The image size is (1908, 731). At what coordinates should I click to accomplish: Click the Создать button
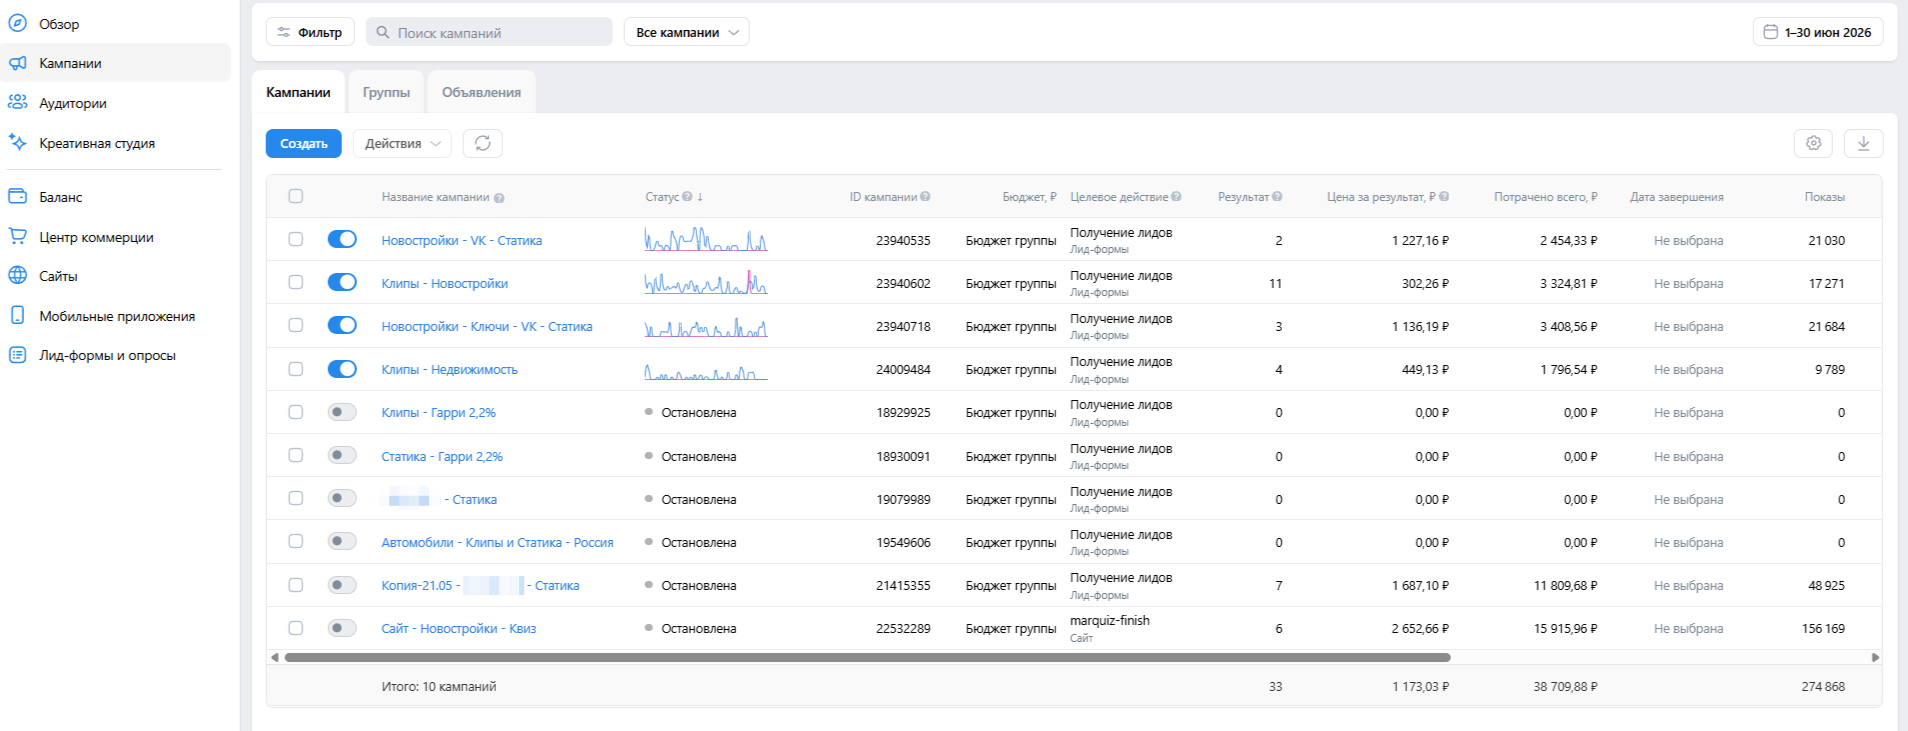(x=304, y=143)
